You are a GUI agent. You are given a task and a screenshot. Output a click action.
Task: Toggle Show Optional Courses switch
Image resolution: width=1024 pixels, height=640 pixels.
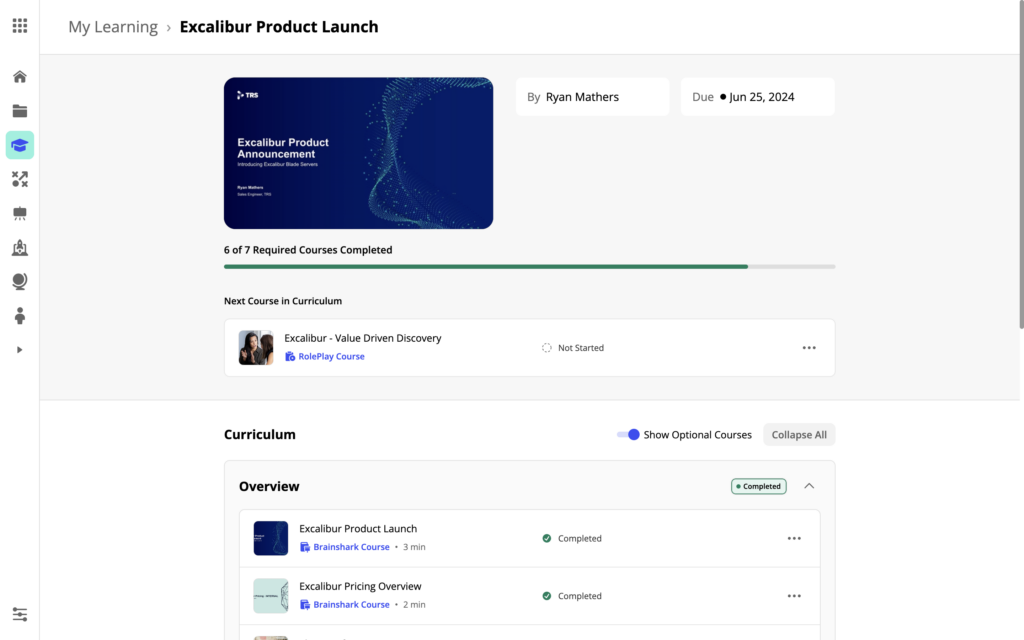click(628, 435)
